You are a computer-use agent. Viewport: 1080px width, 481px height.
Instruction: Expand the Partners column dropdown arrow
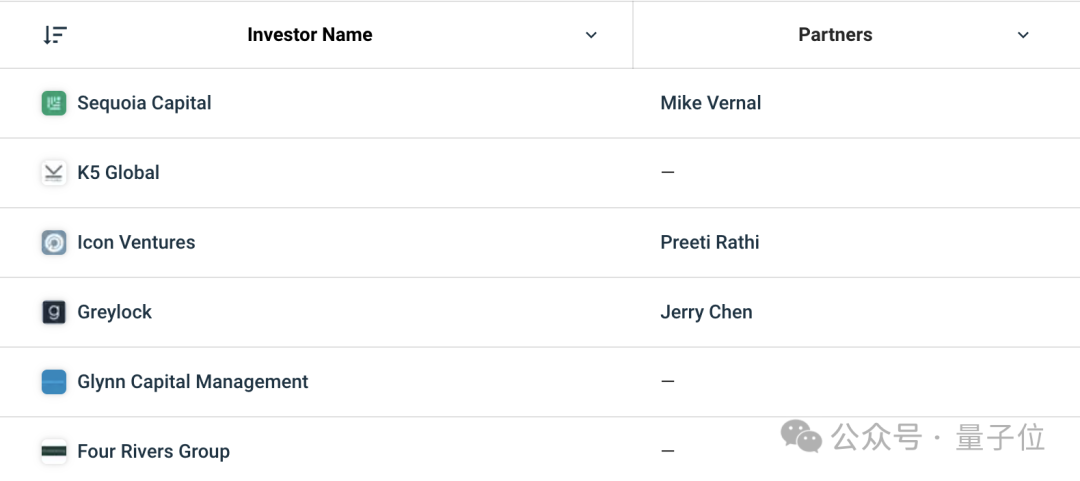(x=1024, y=35)
